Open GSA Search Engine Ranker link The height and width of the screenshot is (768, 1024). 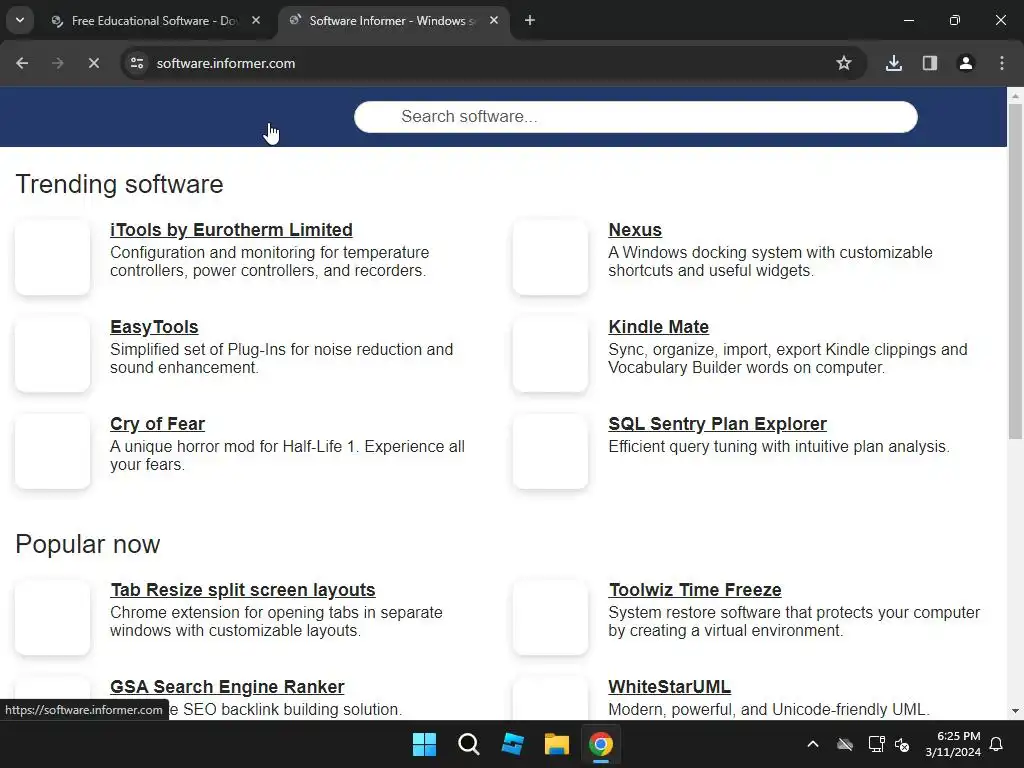pyautogui.click(x=227, y=687)
